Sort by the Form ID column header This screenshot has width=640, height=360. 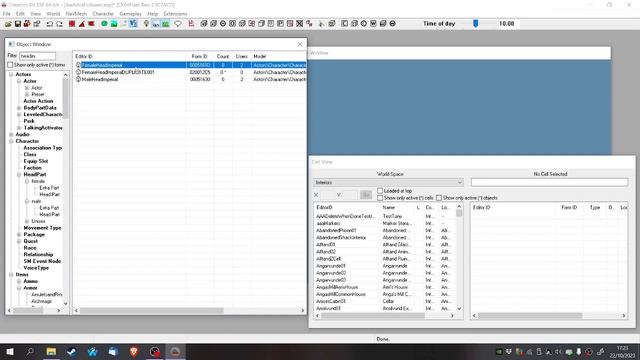[199, 56]
